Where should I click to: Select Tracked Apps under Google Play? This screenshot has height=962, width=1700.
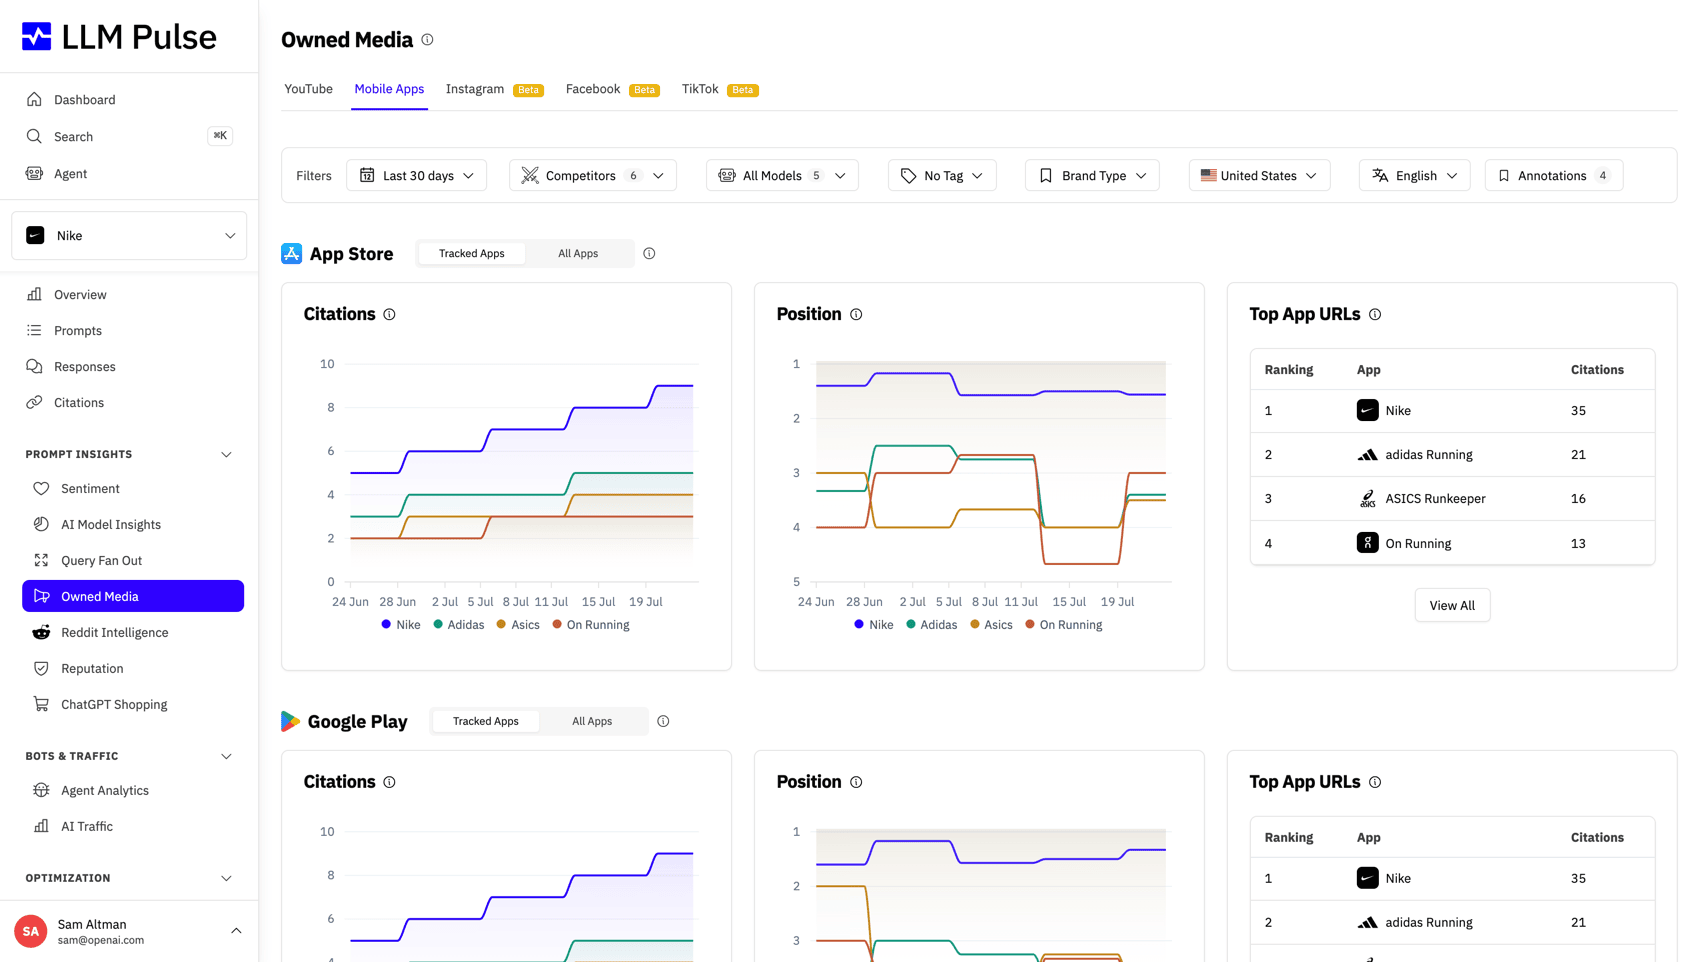pos(486,721)
